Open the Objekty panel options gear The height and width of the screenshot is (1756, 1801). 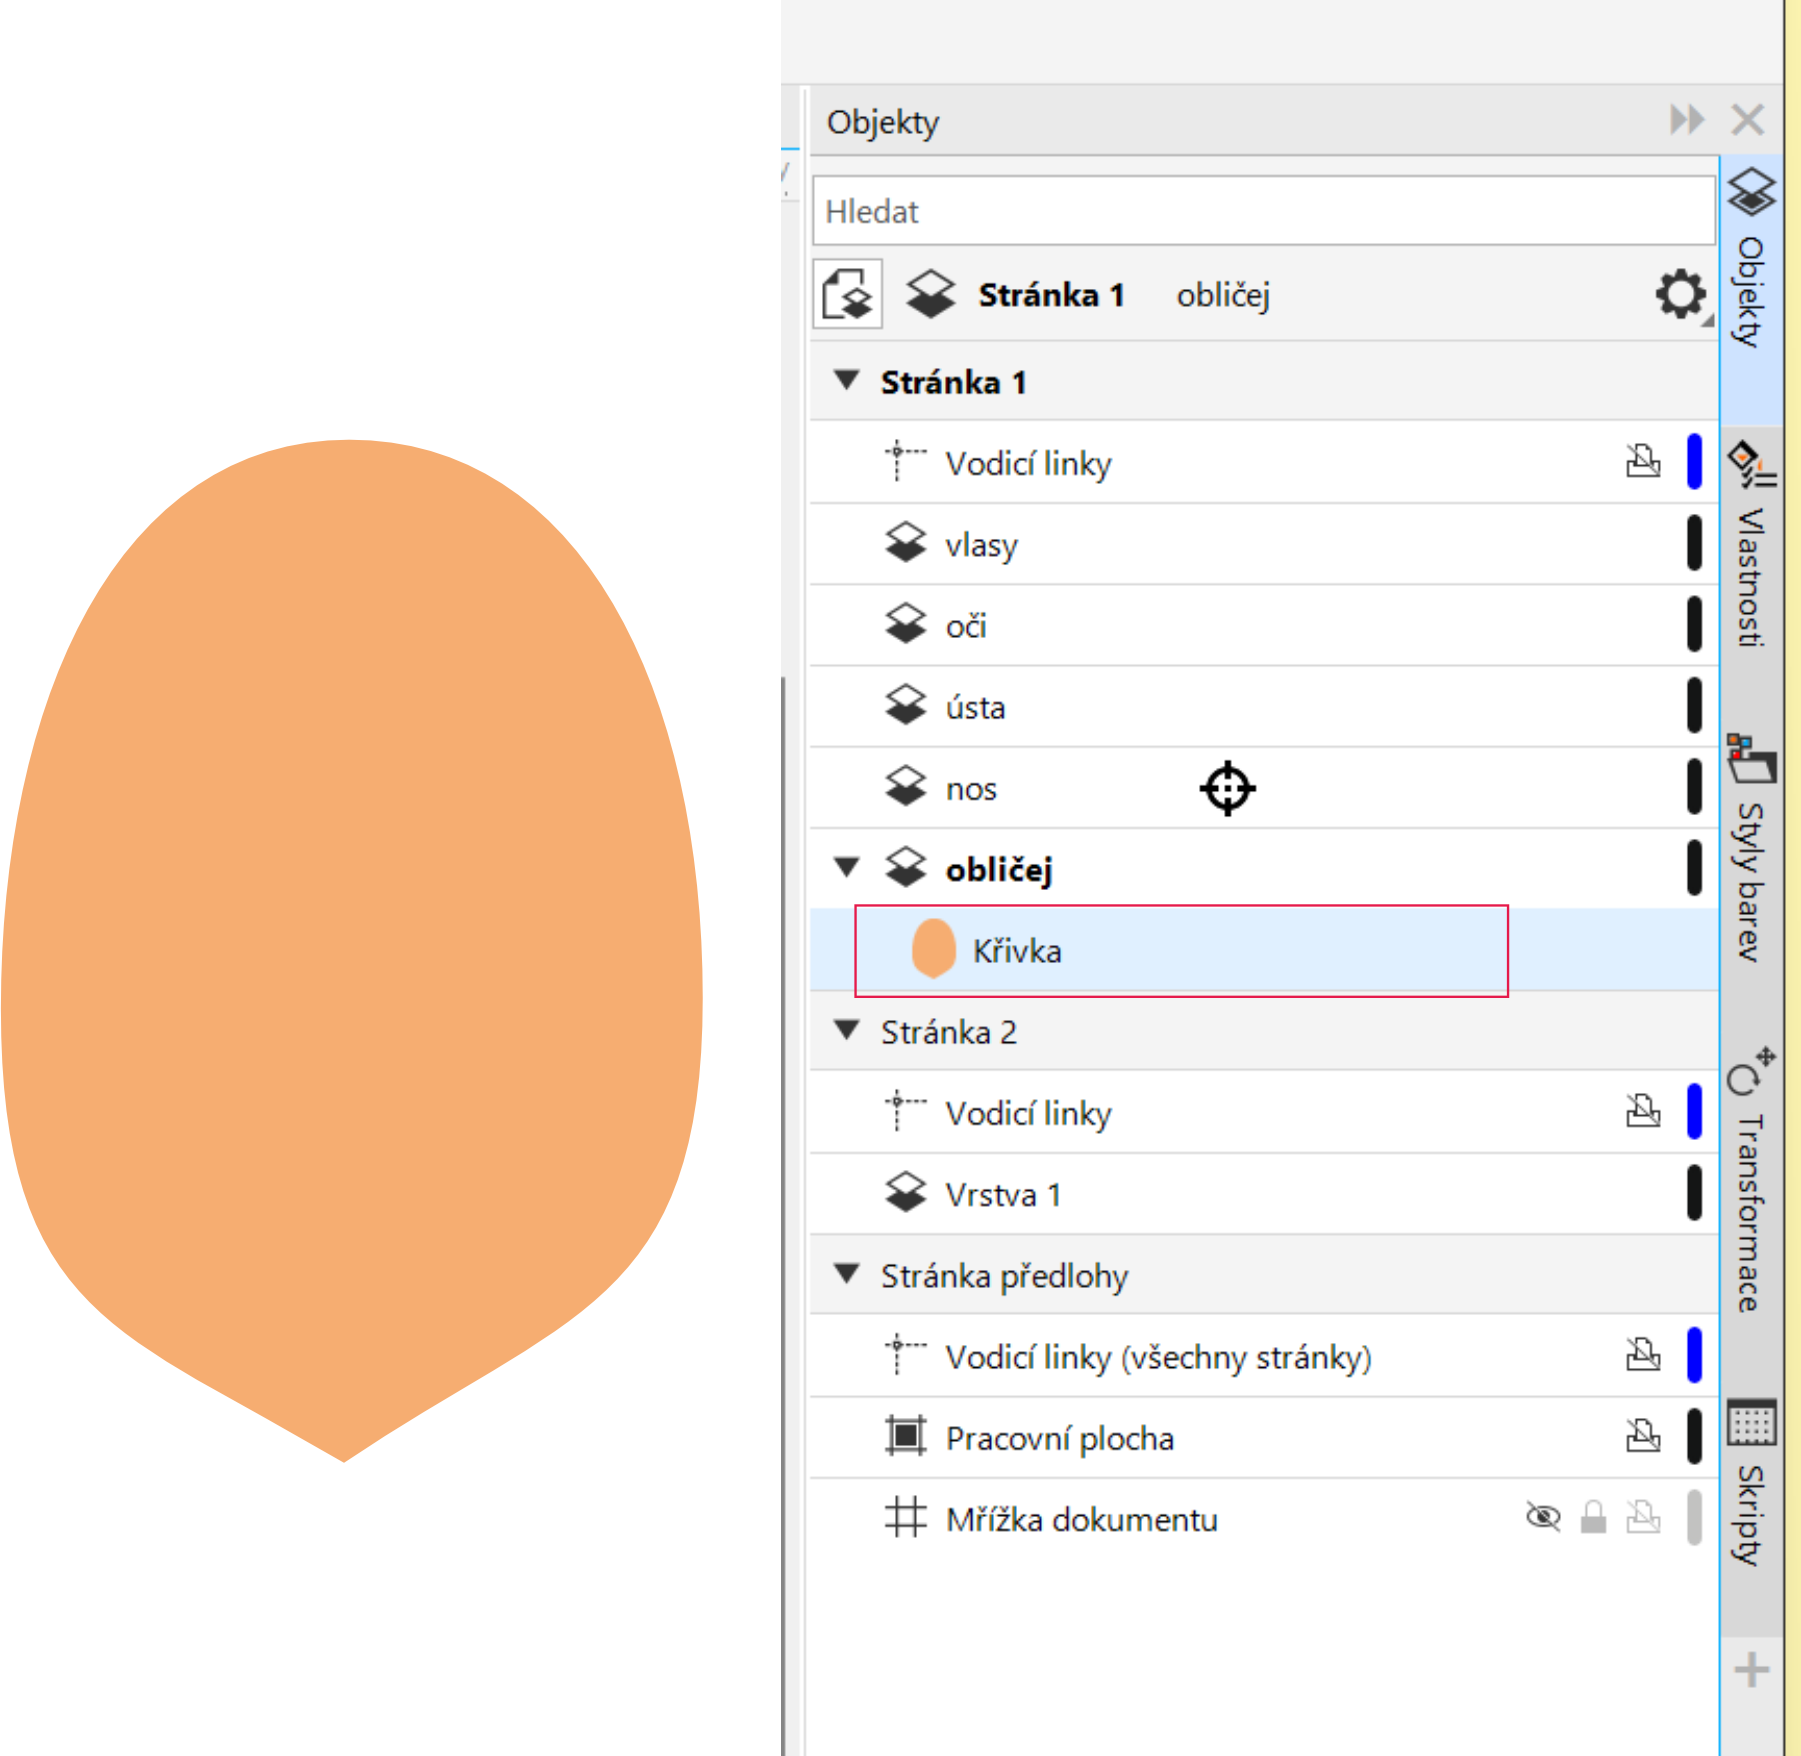[1681, 295]
